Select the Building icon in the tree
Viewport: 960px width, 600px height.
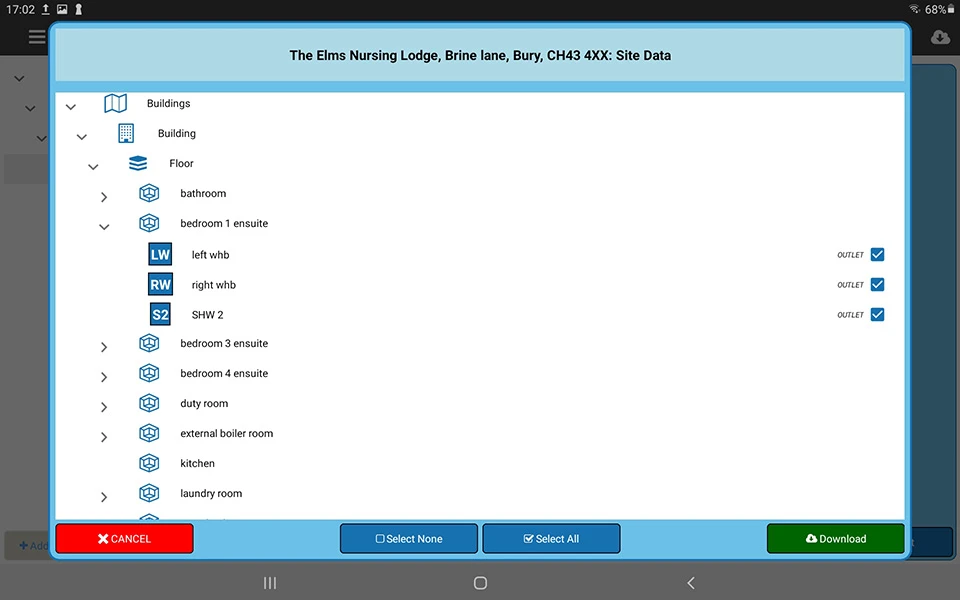click(x=126, y=132)
